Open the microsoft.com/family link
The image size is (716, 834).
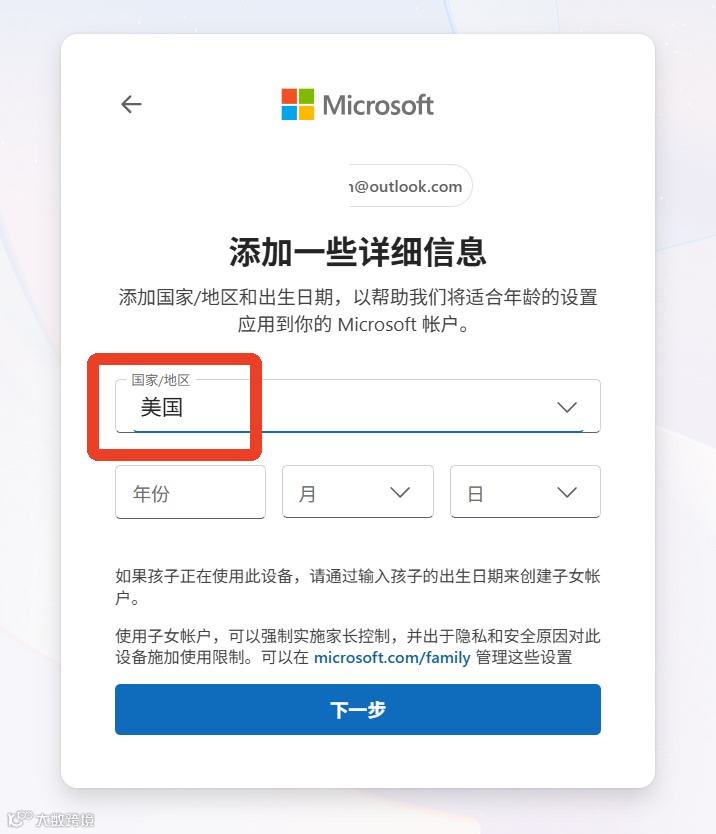[x=392, y=658]
